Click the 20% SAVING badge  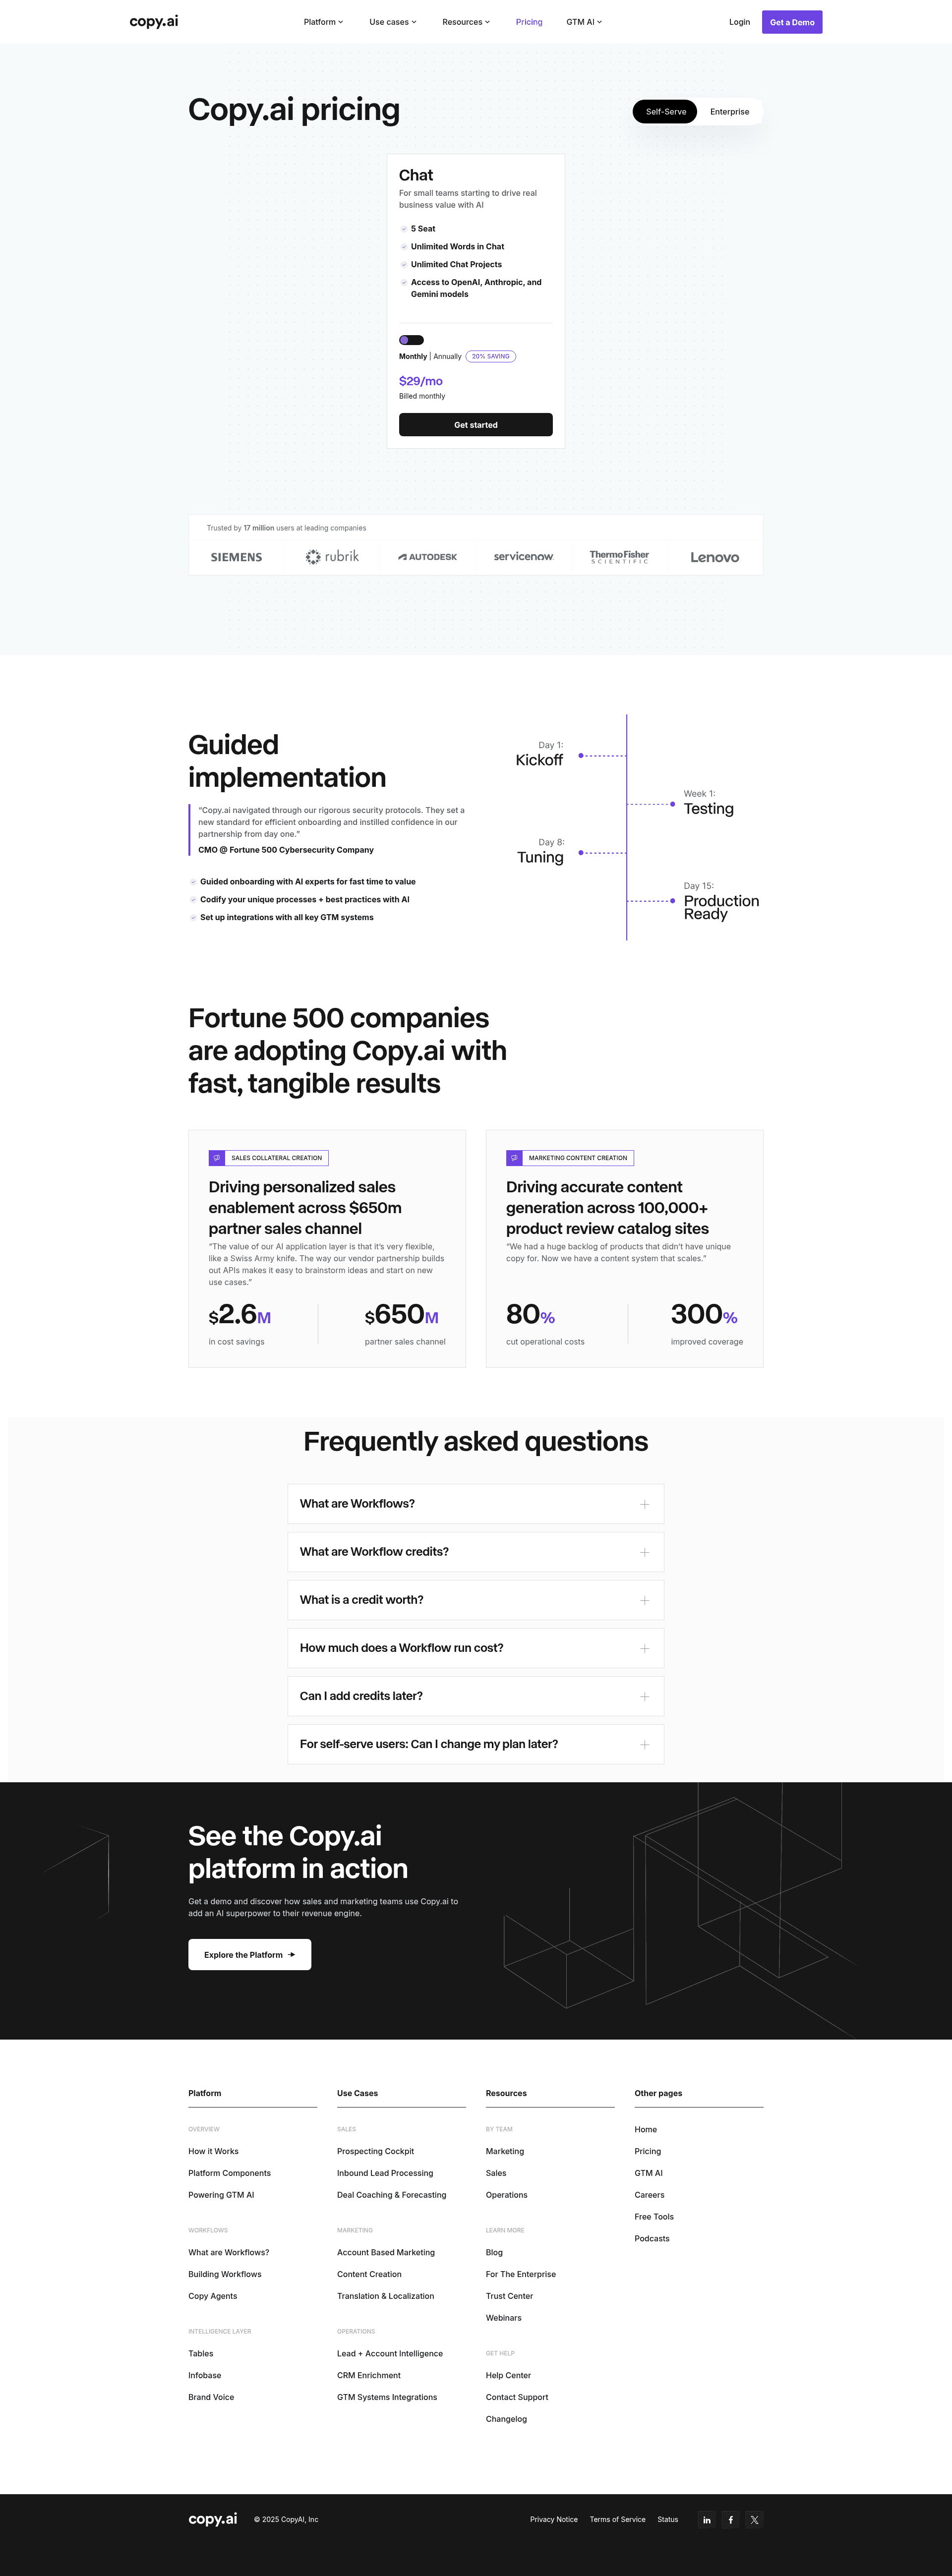pos(491,356)
